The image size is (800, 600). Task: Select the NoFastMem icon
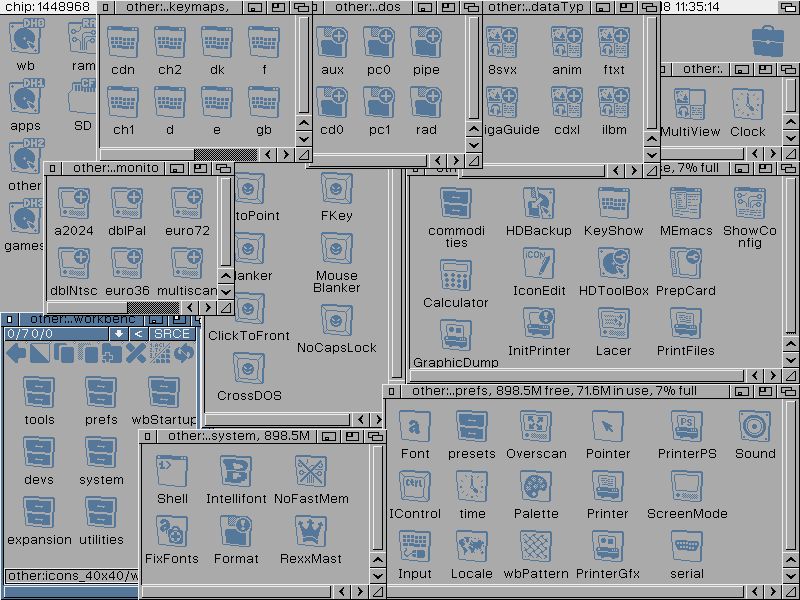(311, 472)
